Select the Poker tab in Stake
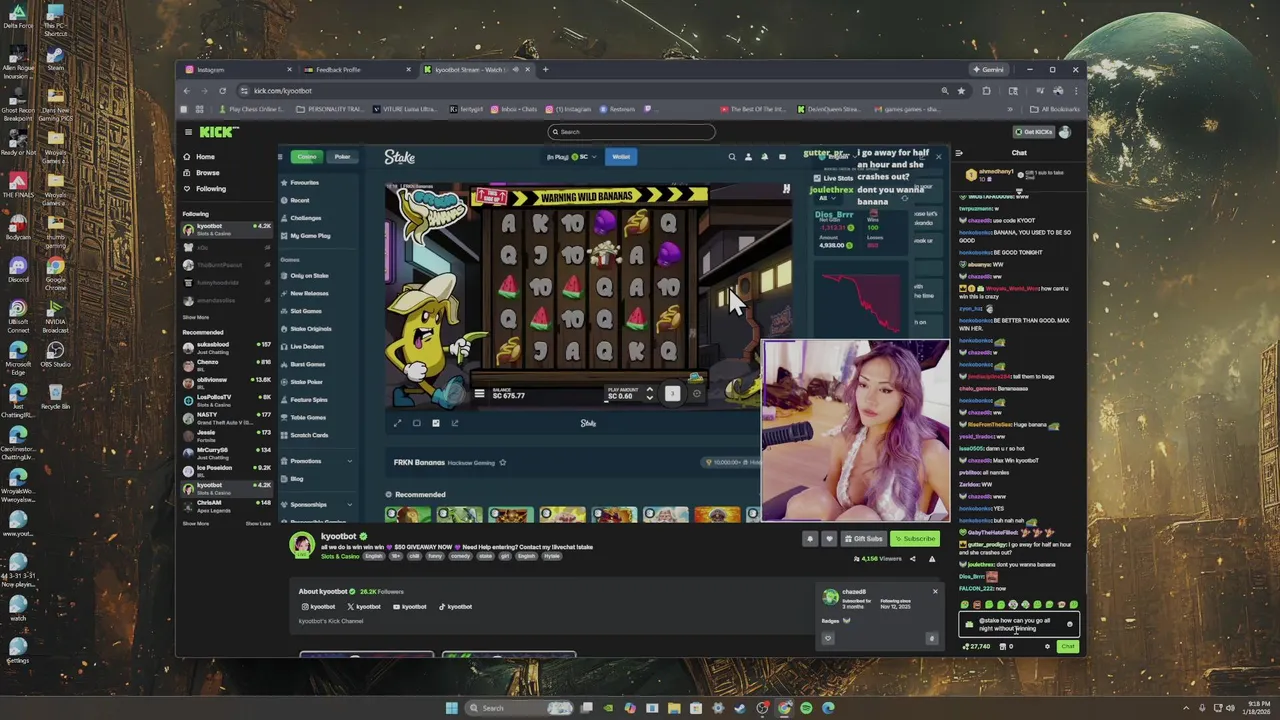 click(x=342, y=157)
